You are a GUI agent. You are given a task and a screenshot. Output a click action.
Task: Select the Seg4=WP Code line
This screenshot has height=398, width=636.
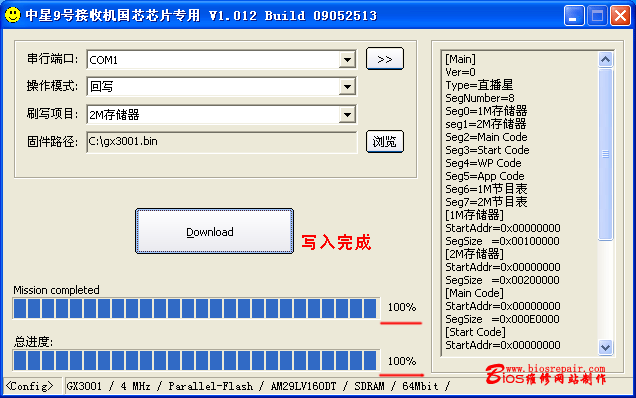483,163
